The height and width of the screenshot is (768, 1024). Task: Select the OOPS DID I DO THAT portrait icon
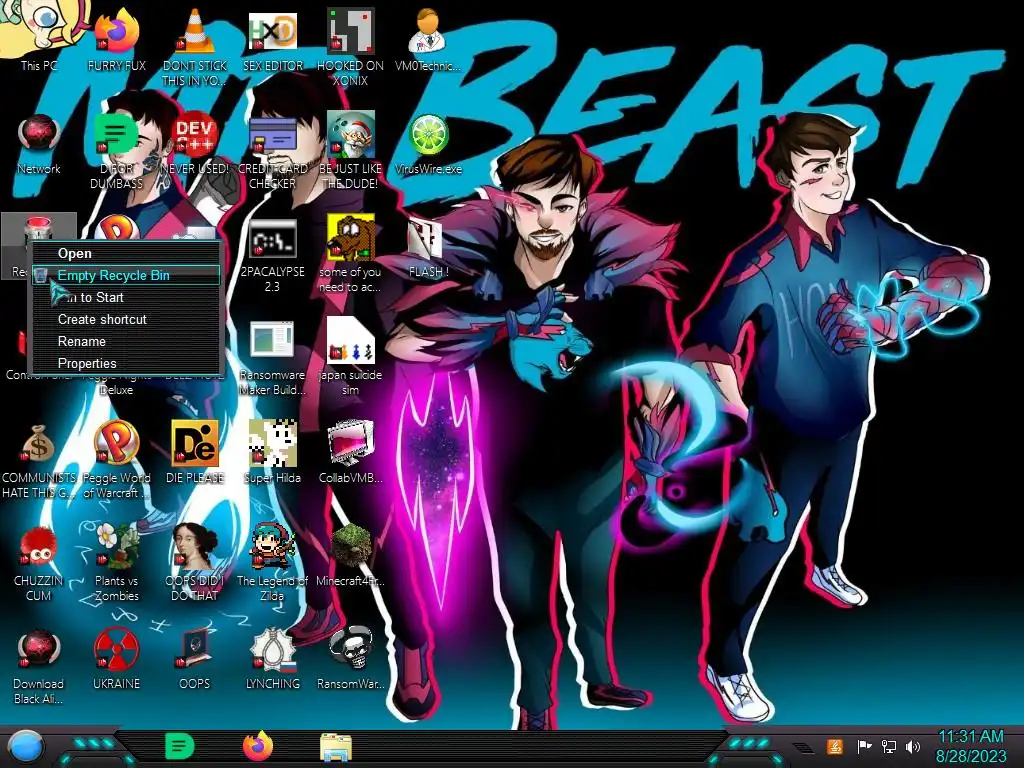(x=195, y=563)
